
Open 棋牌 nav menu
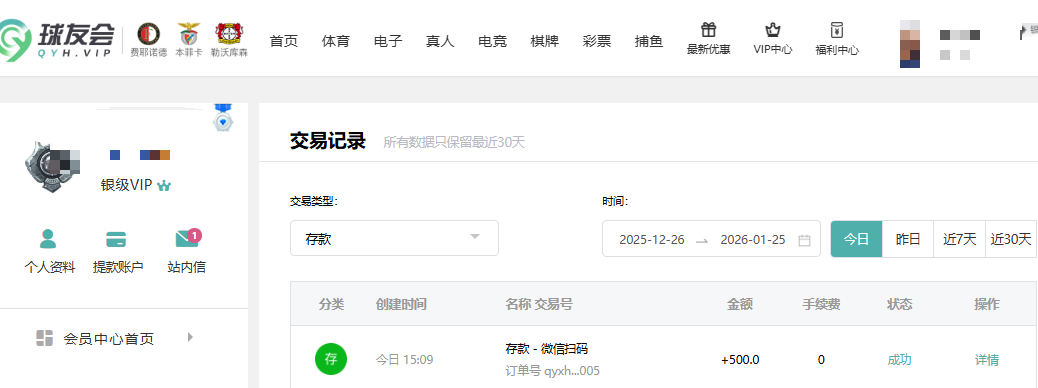(x=545, y=41)
